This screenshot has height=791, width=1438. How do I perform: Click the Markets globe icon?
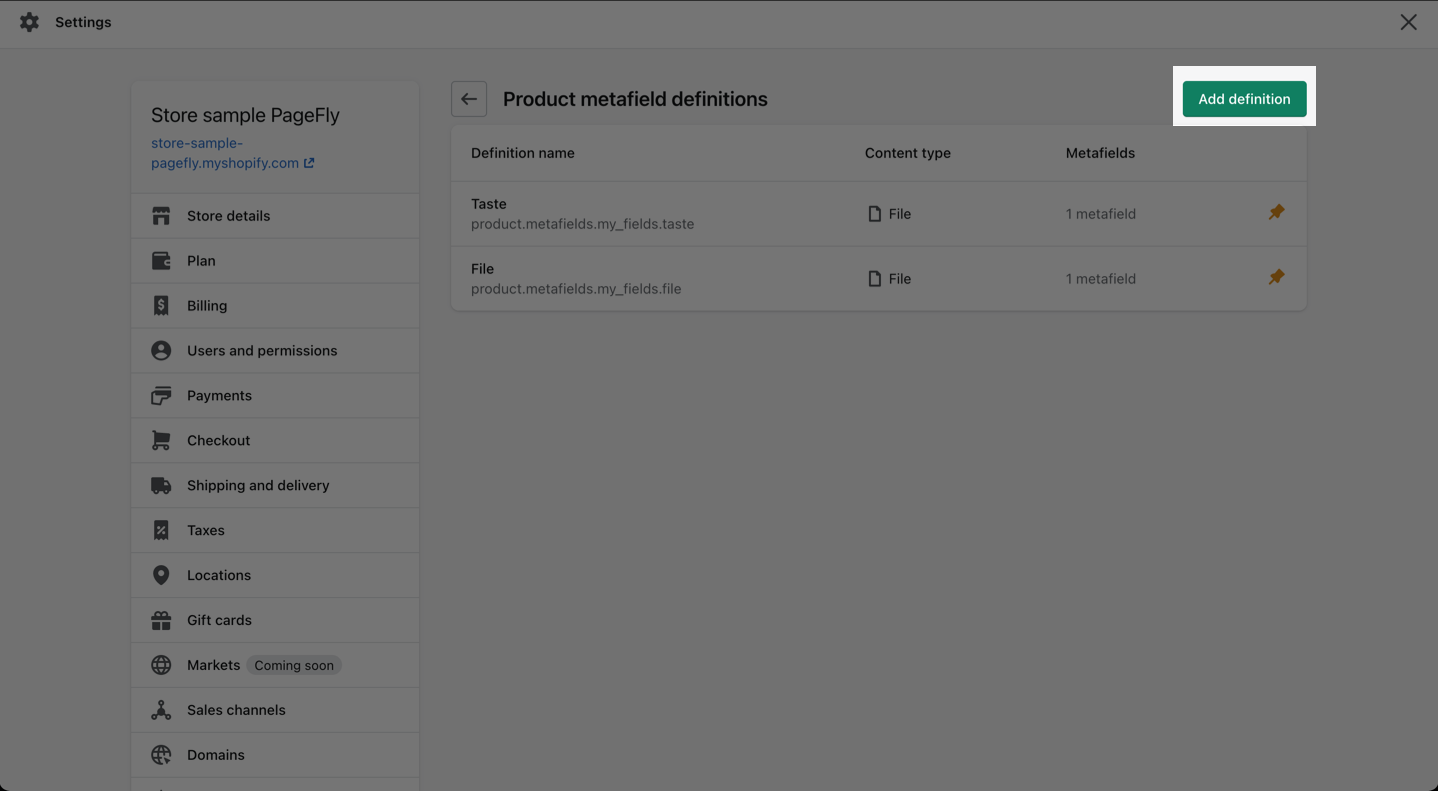161,665
